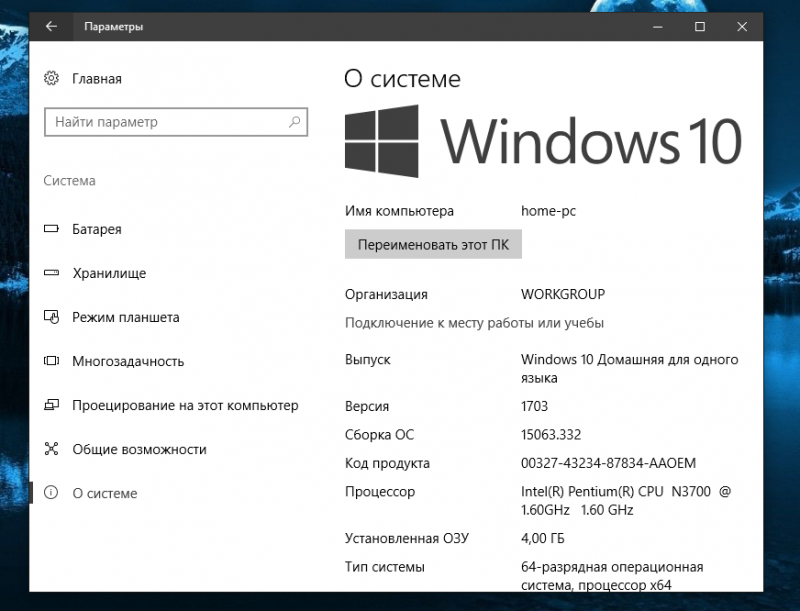
Task: Open Подключение к месту работы или учебы link
Action: click(x=474, y=323)
